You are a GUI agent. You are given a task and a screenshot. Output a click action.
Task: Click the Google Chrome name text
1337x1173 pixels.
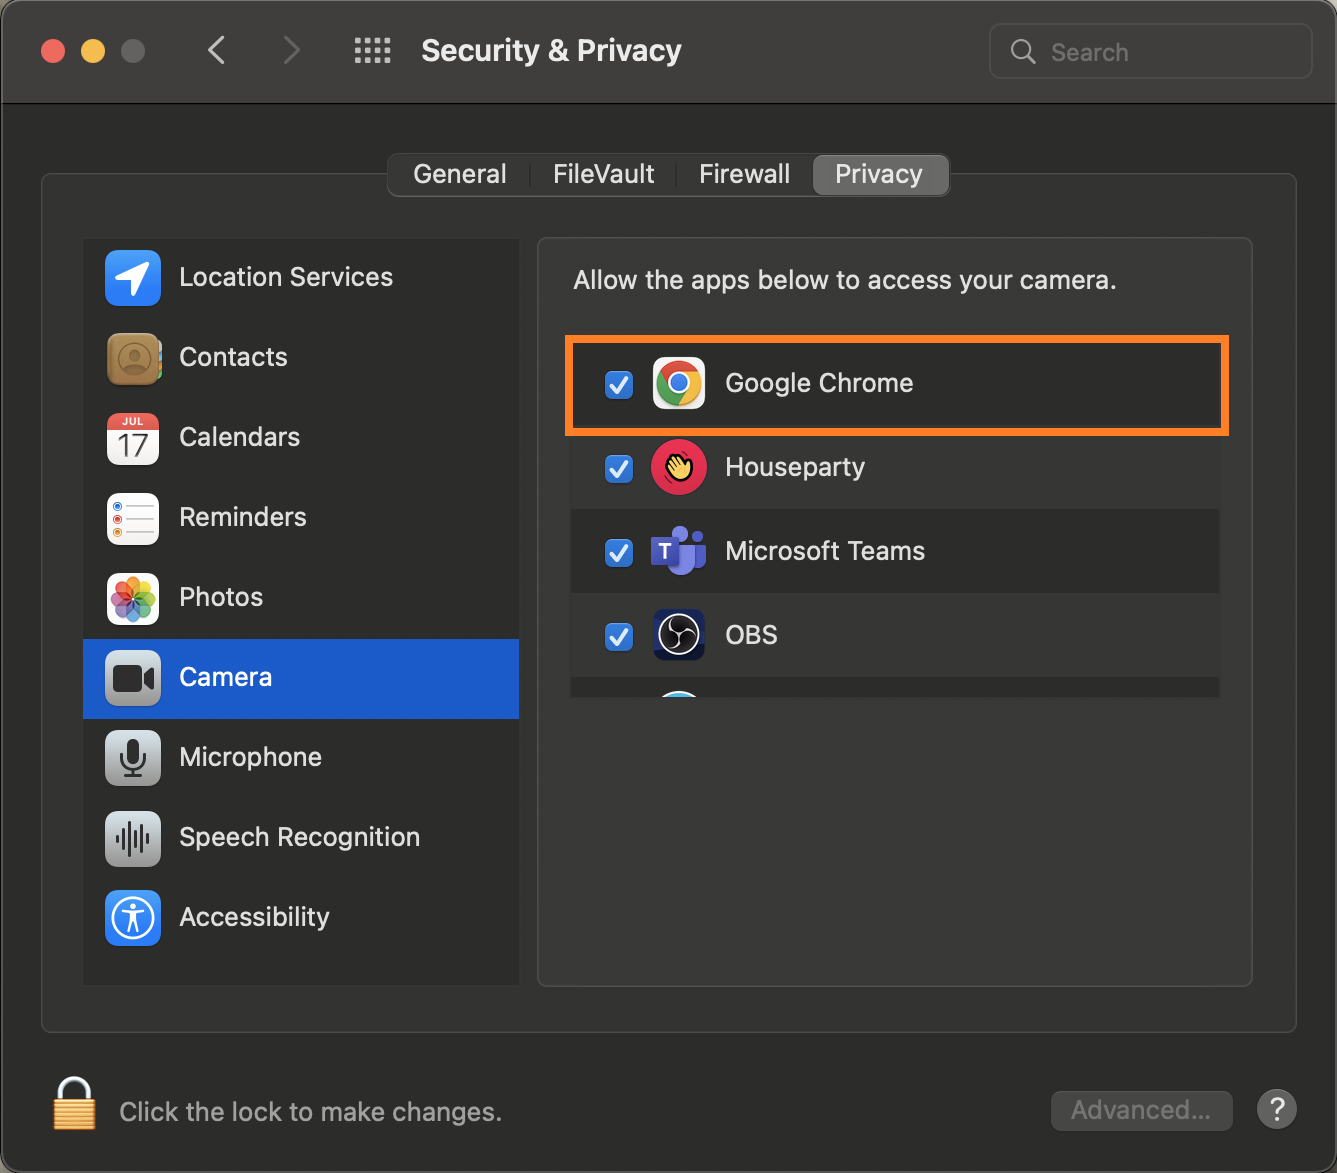point(819,383)
